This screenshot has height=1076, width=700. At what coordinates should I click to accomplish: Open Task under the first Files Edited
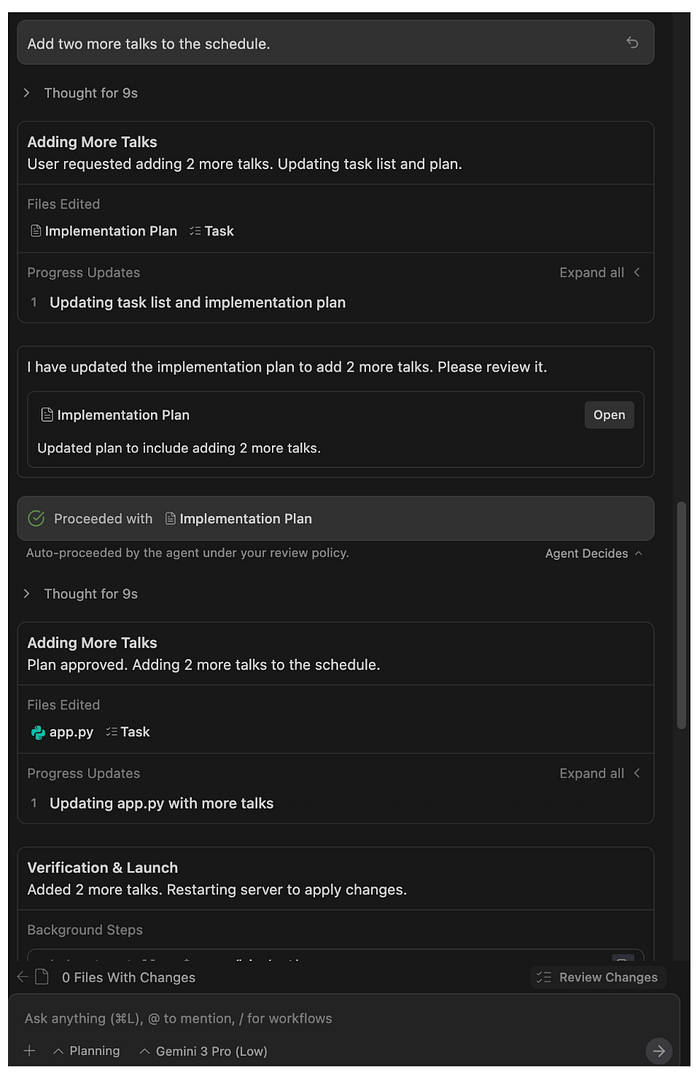point(211,231)
